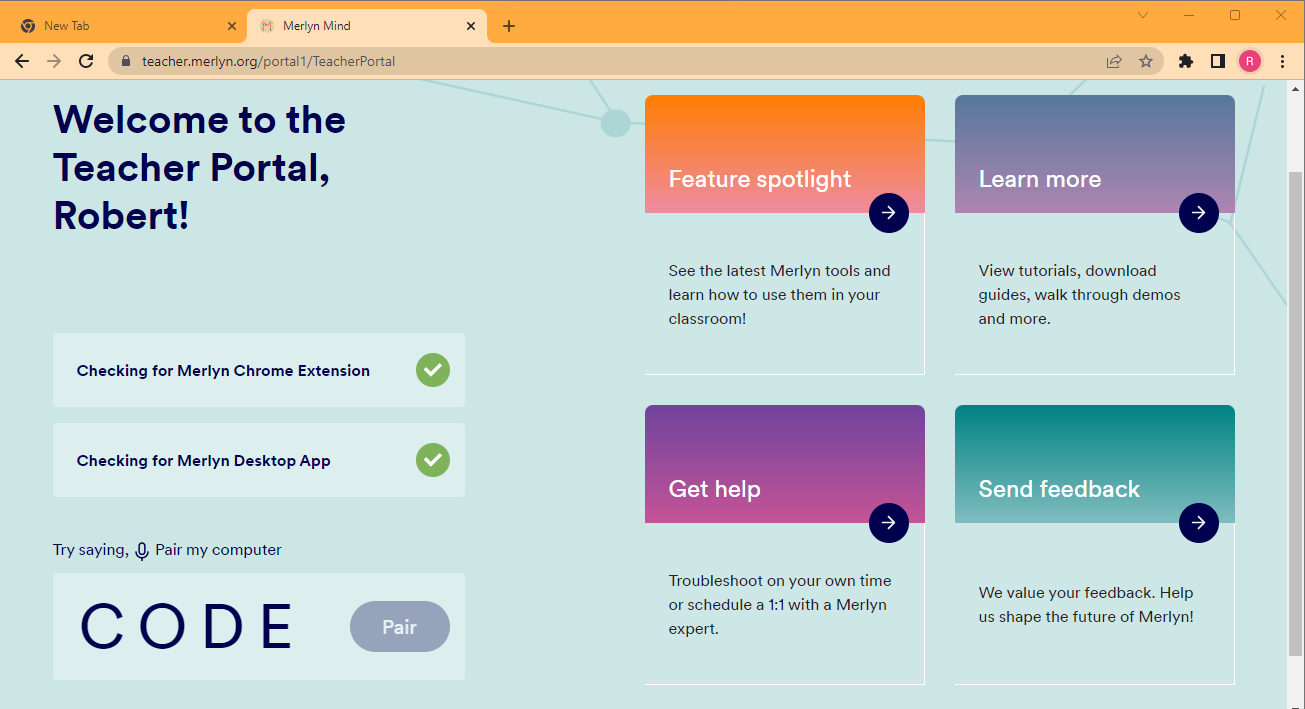1305x709 pixels.
Task: Open a new browser tab with plus
Action: click(509, 26)
